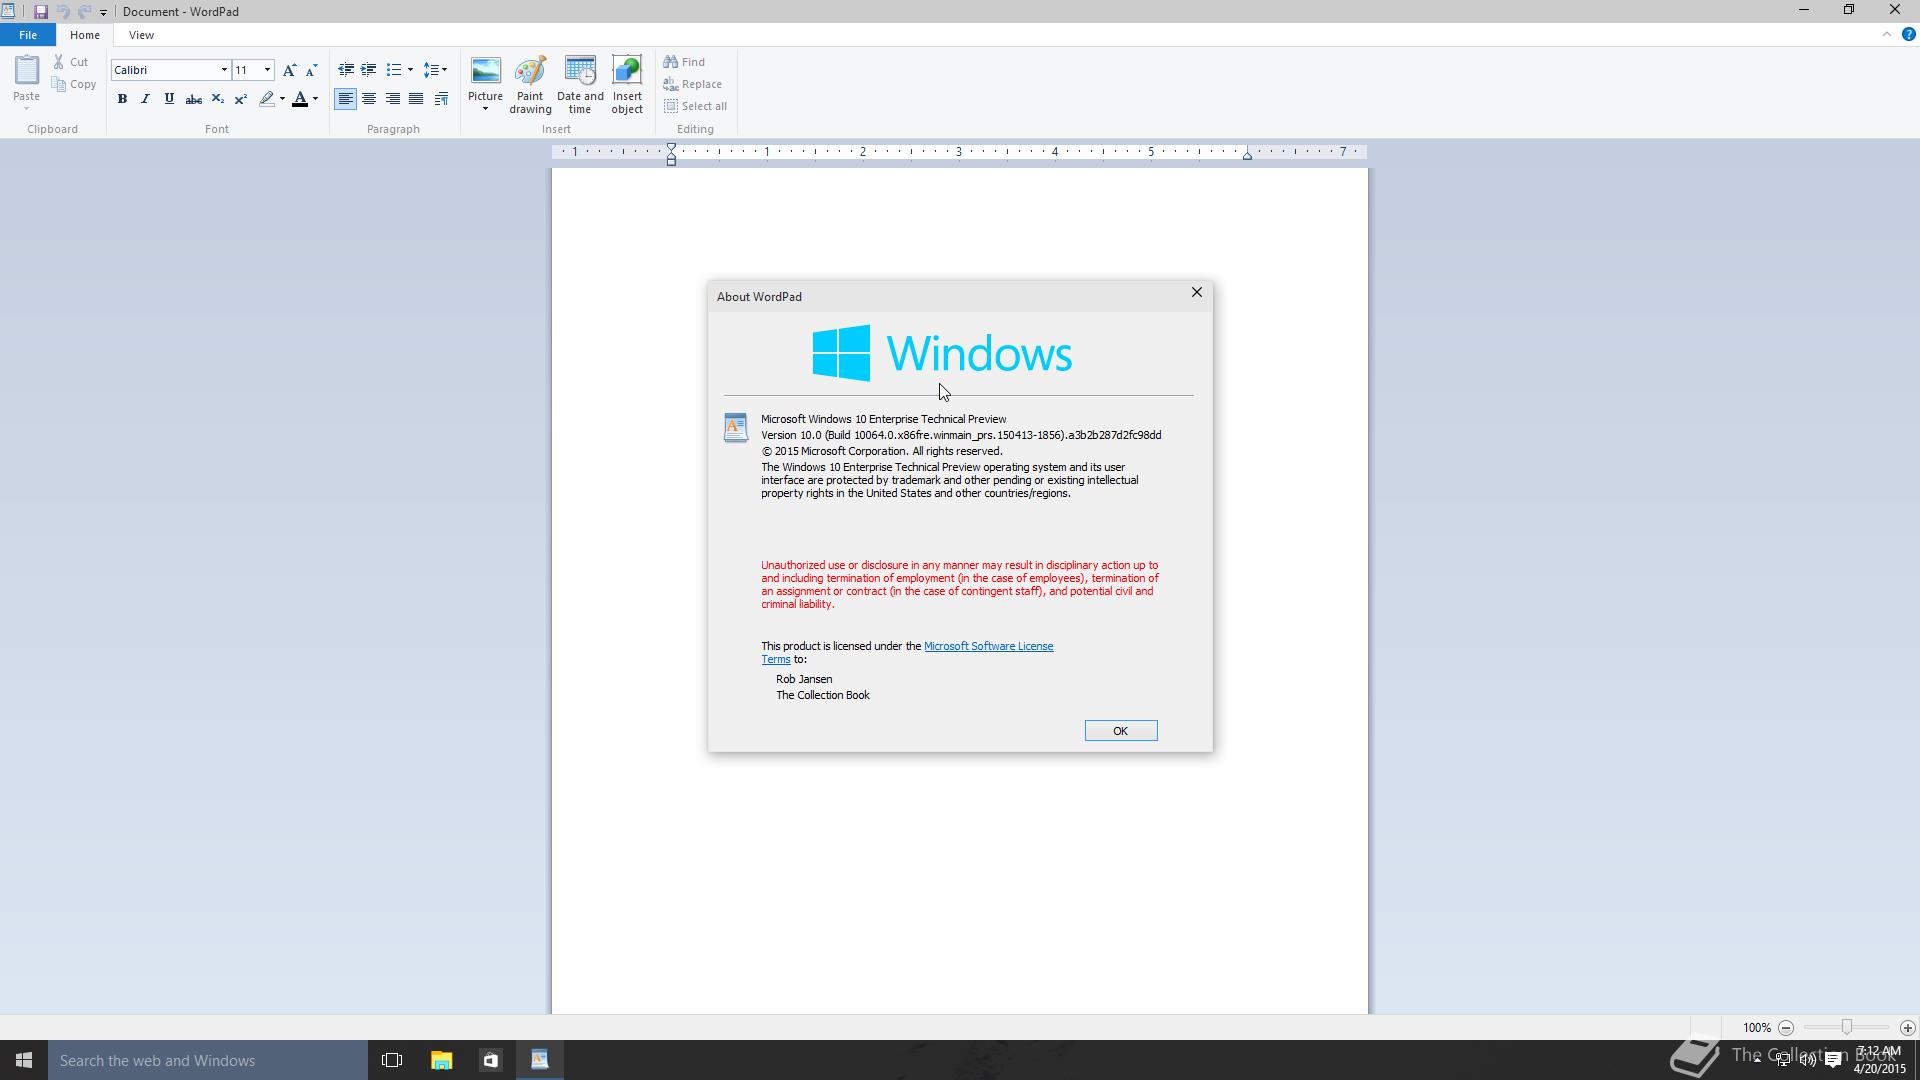The width and height of the screenshot is (1920, 1080).
Task: Click Redo in the quick access toolbar
Action: [85, 12]
